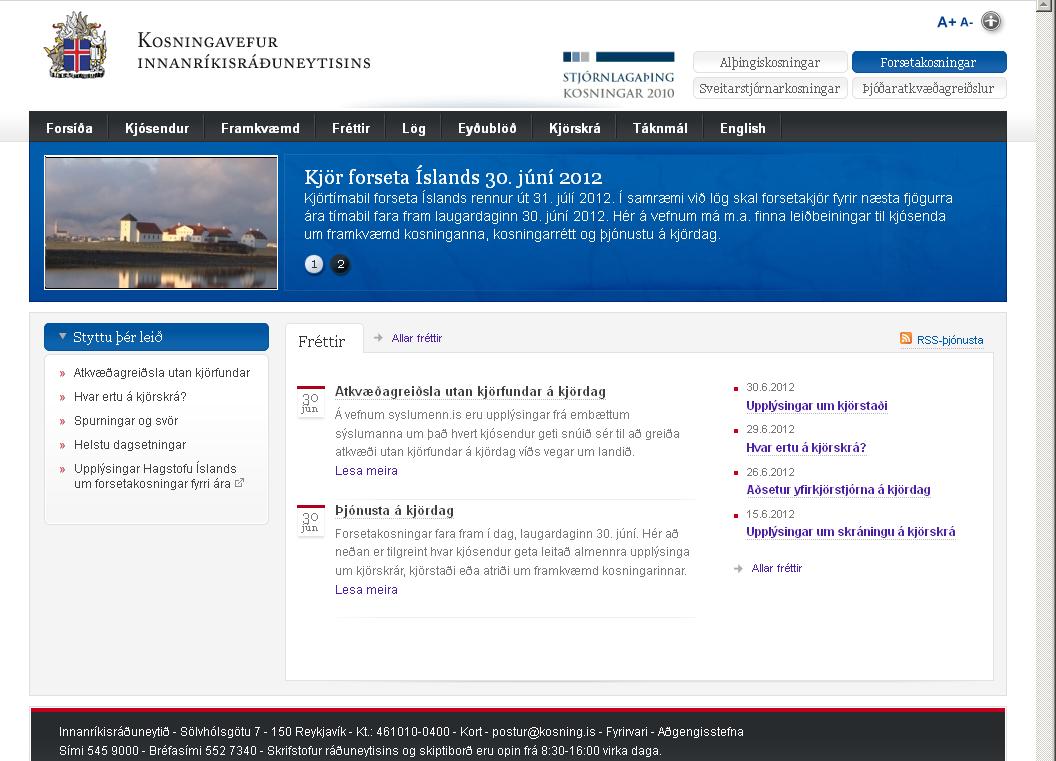This screenshot has height=761, width=1056.
Task: Switch the site to English
Action: 742,128
